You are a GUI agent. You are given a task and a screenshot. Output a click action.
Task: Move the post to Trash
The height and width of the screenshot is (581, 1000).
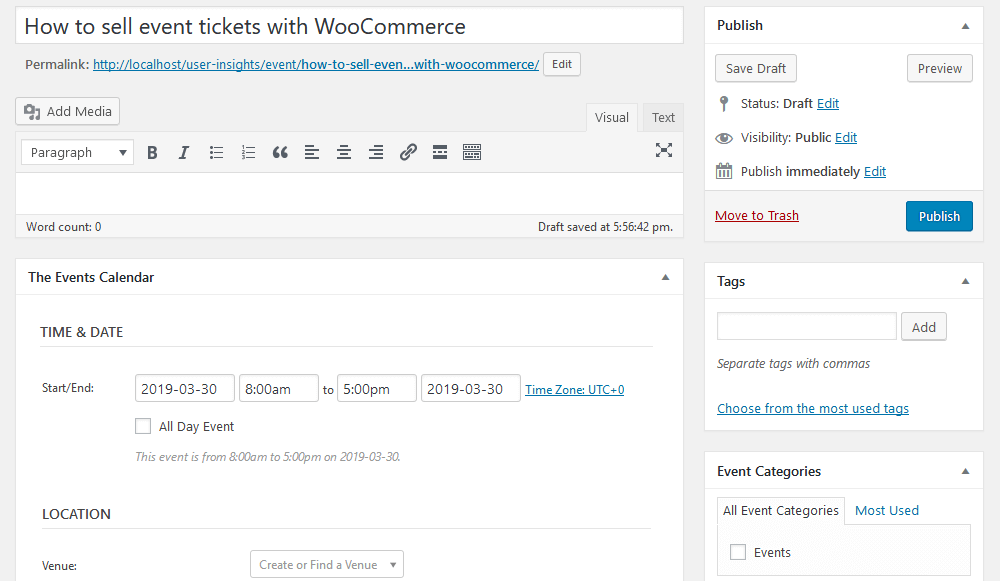pos(756,216)
